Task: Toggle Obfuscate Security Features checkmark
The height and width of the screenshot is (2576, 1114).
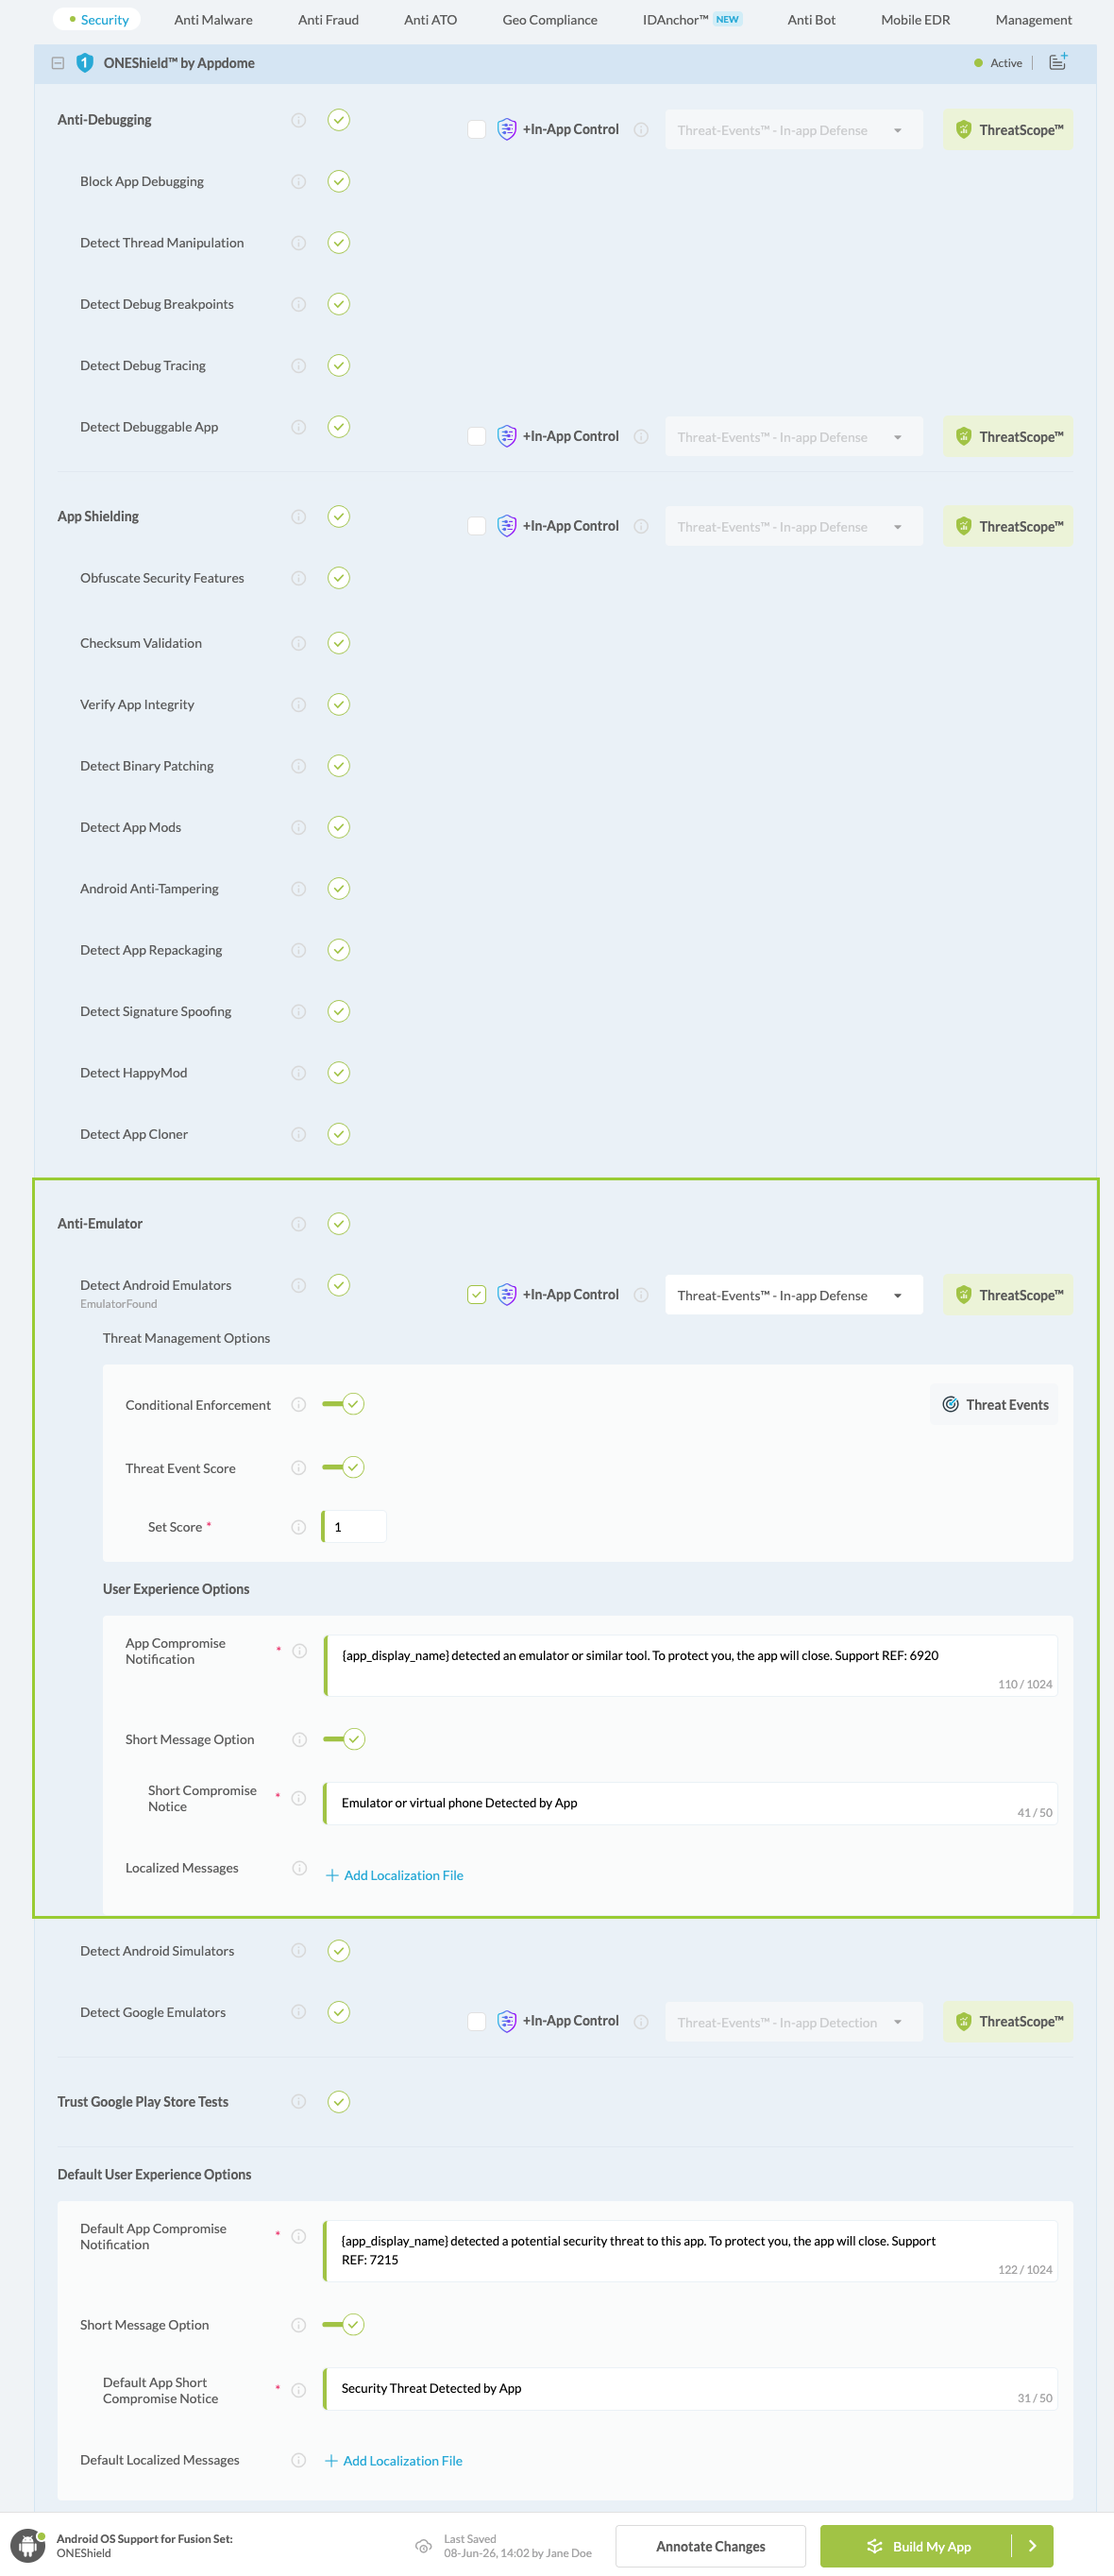Action: click(339, 578)
